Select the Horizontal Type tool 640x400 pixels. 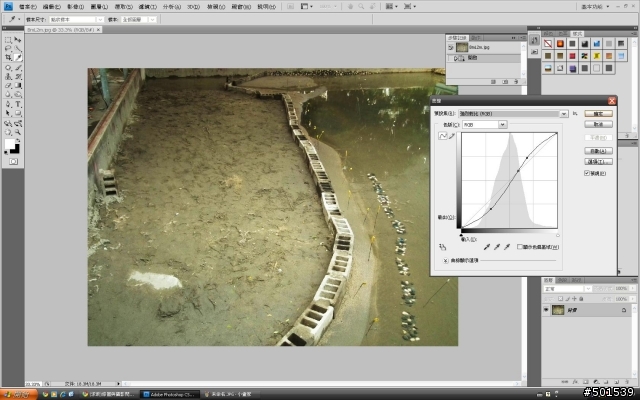[18, 103]
